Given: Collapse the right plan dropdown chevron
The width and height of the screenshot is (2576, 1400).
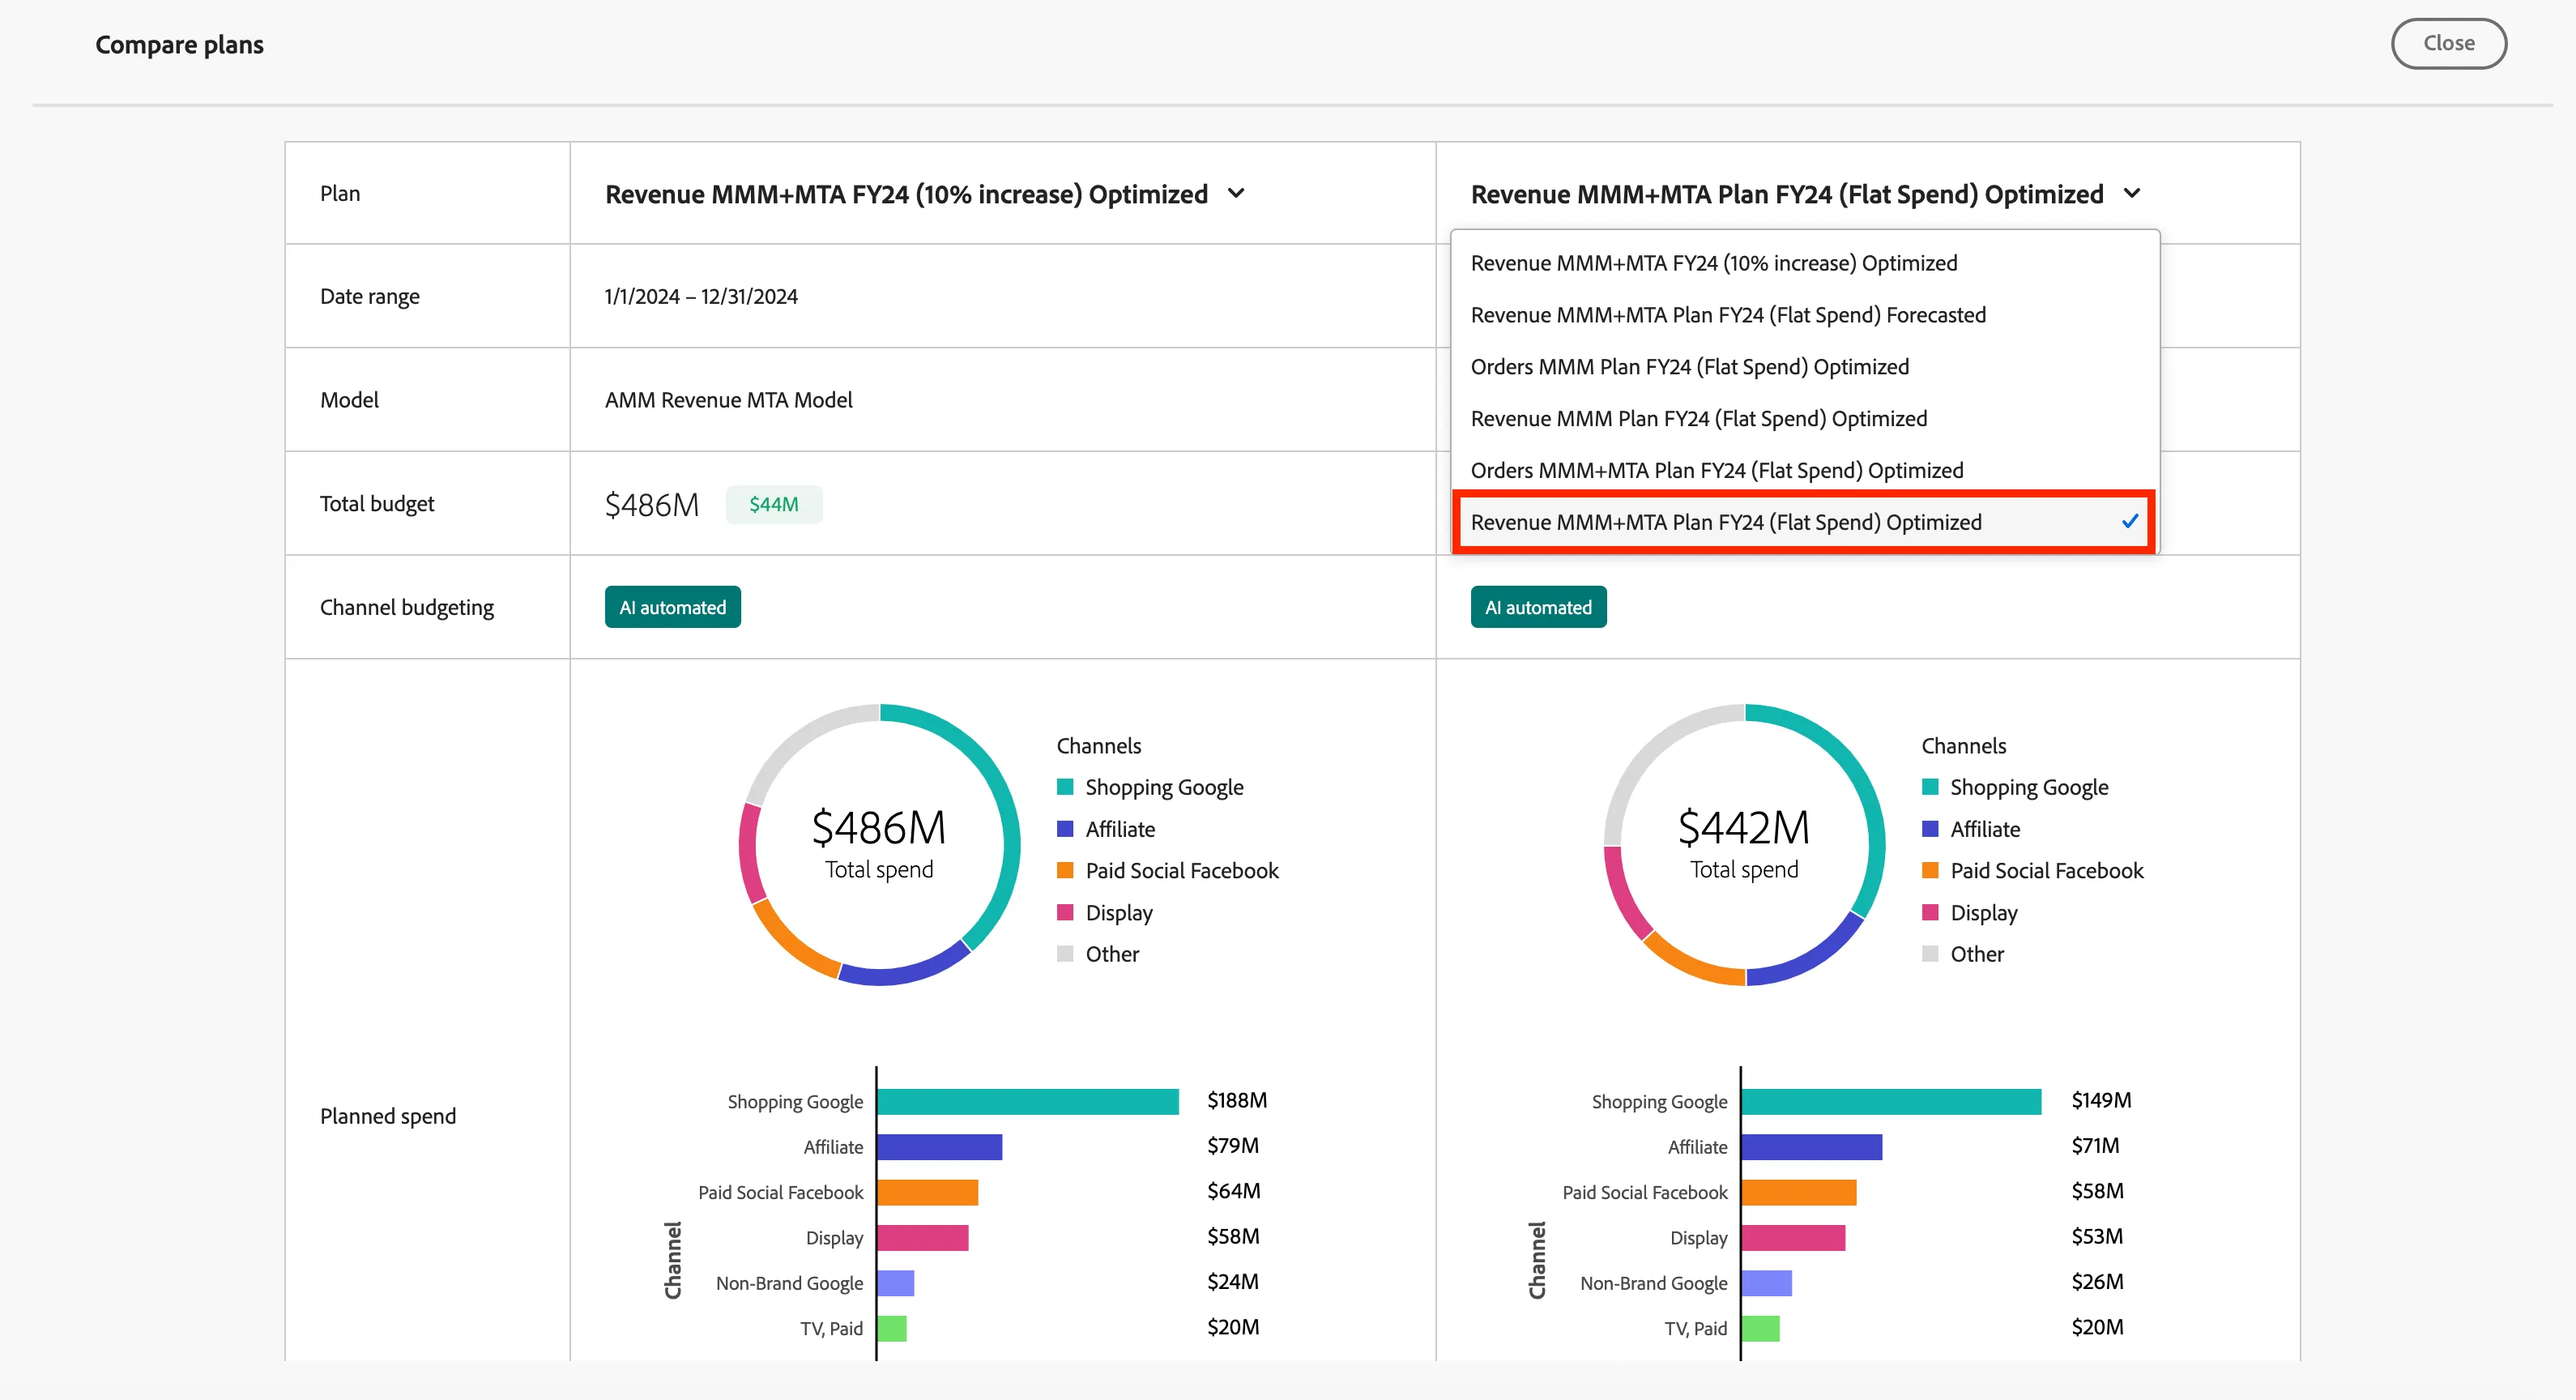Looking at the screenshot, I should point(2131,193).
